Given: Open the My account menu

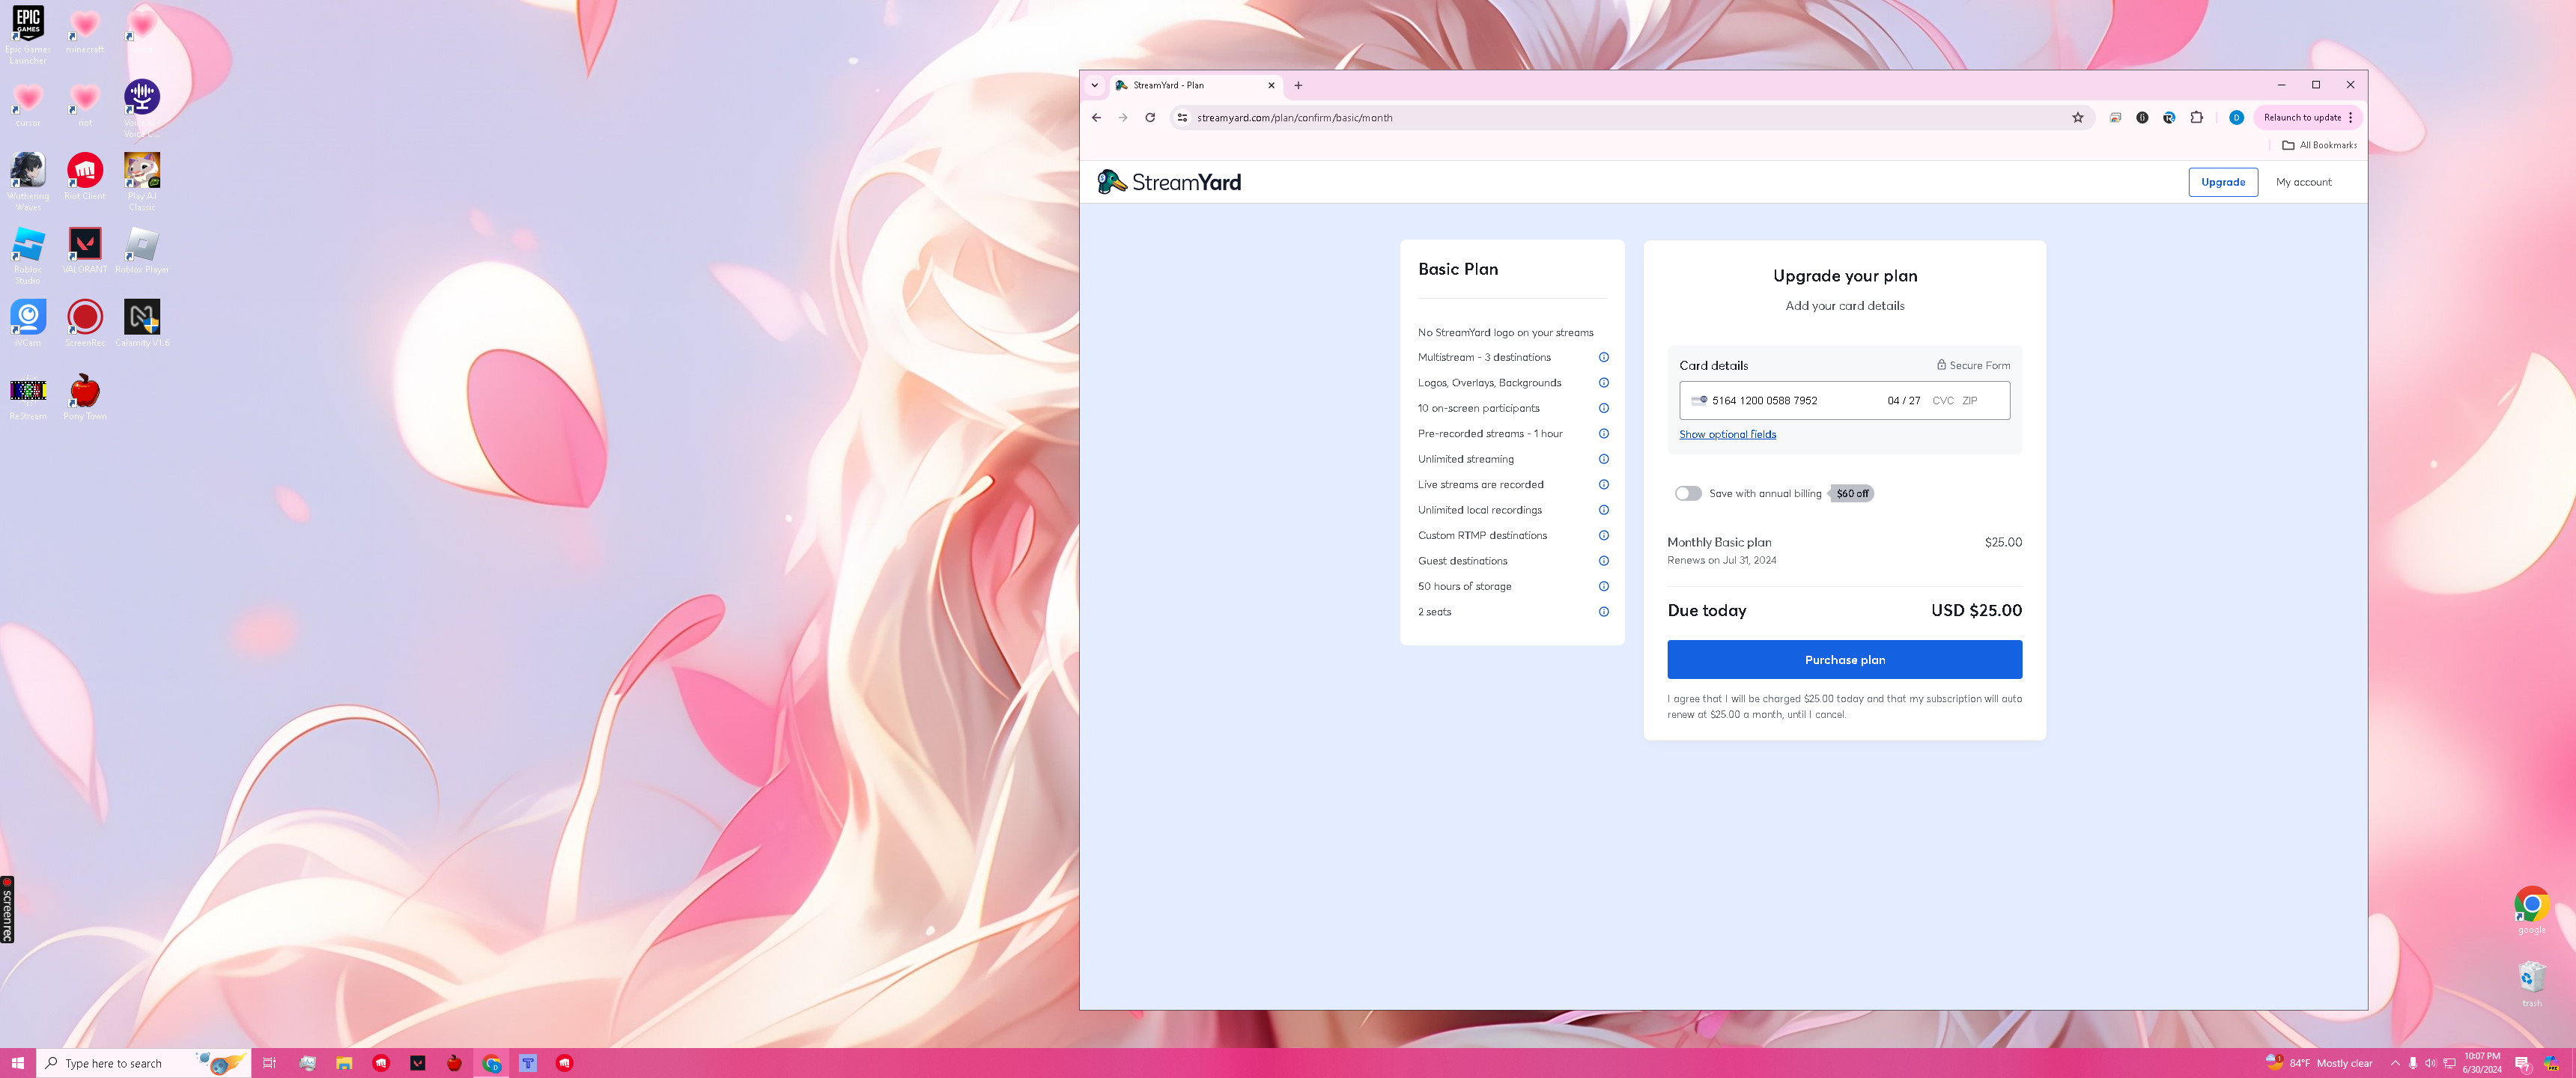Looking at the screenshot, I should click(x=2303, y=182).
